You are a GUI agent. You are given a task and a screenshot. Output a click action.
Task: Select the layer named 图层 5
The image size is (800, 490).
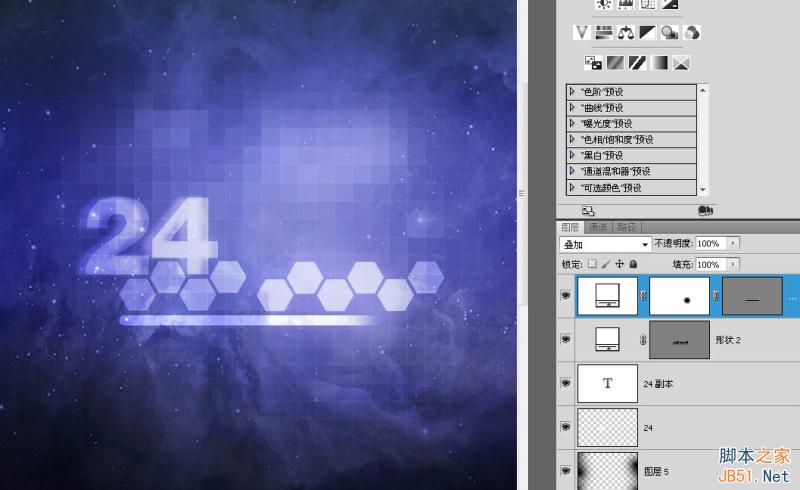656,472
